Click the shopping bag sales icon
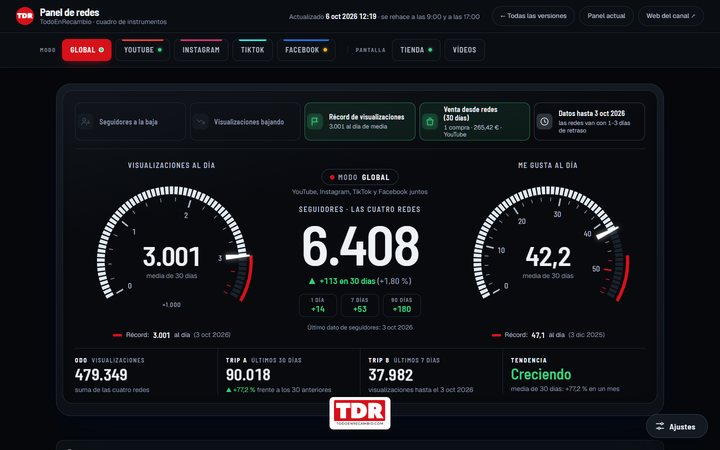This screenshot has width=720, height=450. pos(430,122)
